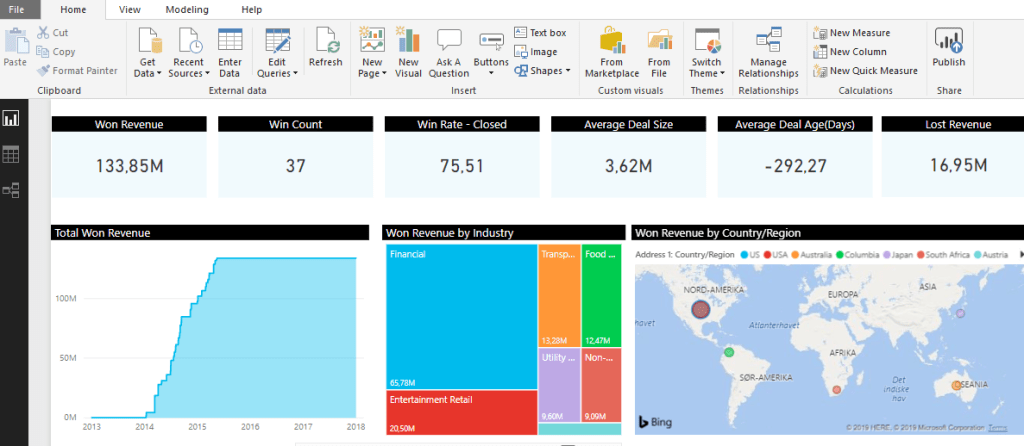Insert a Text box
This screenshot has width=1024, height=446.
(540, 33)
